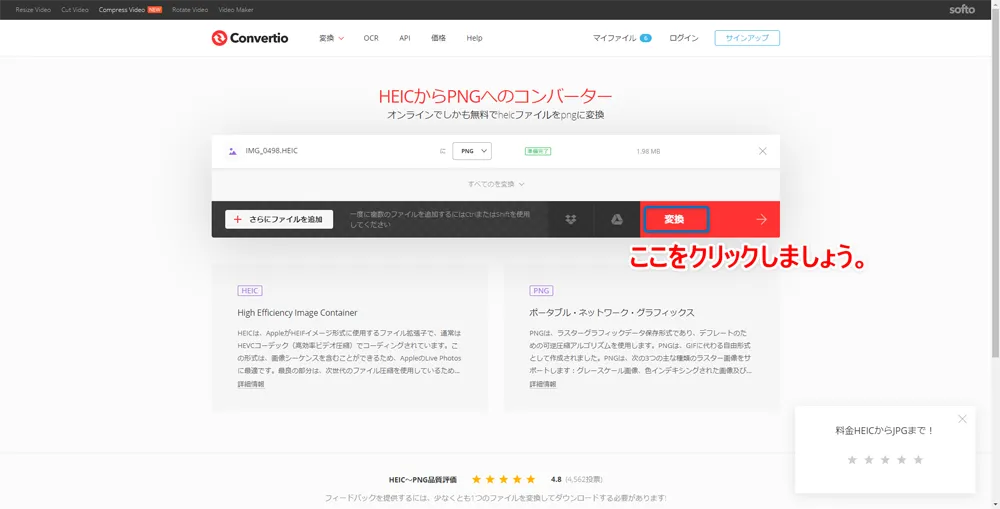The height and width of the screenshot is (509, 1000).
Task: Click the サインアップ button
Action: coord(747,38)
